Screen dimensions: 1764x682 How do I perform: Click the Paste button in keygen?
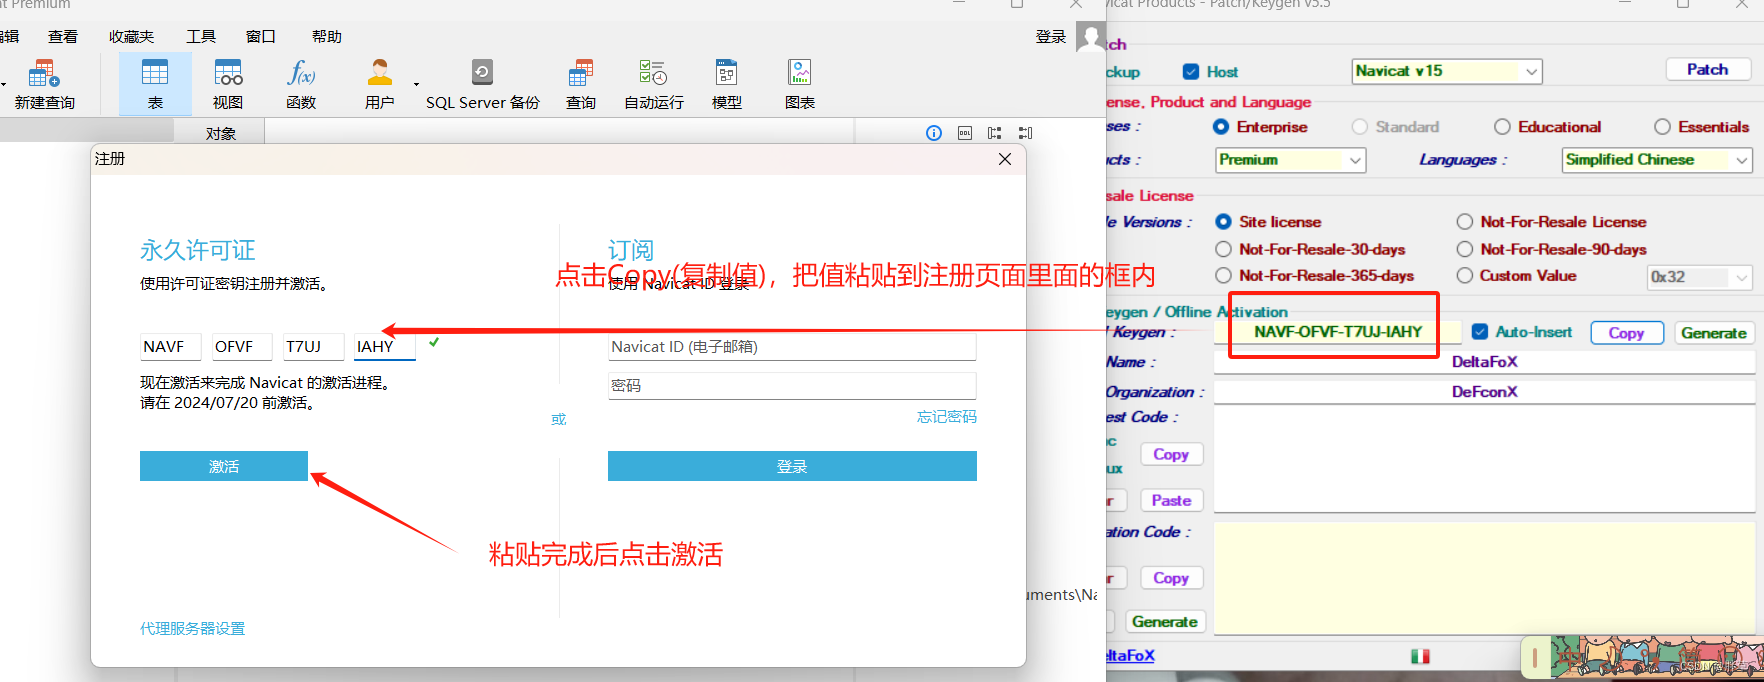click(x=1171, y=500)
